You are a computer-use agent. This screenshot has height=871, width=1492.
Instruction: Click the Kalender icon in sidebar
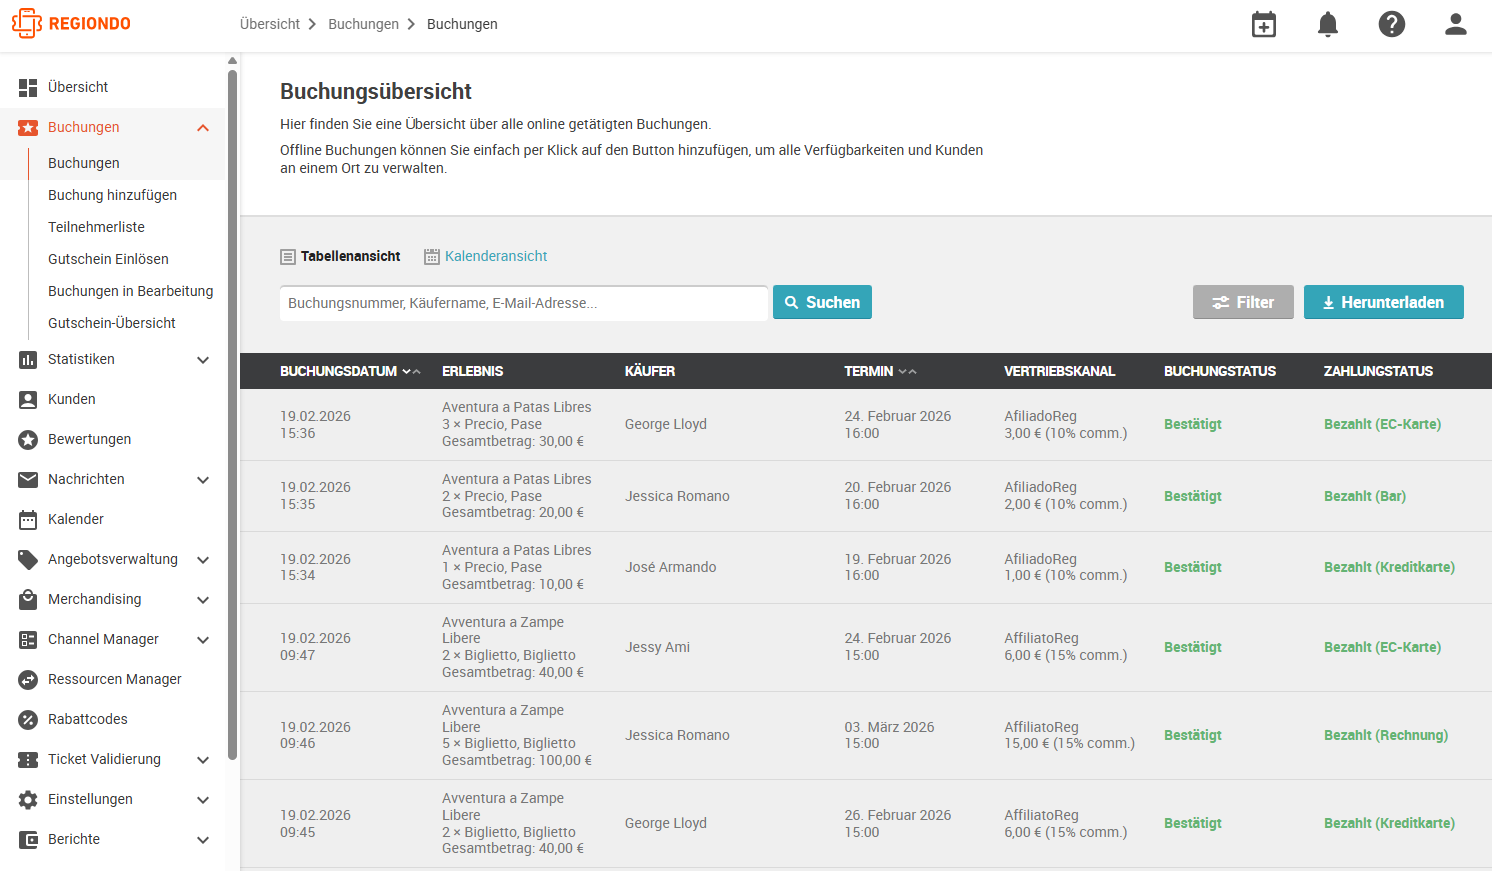click(28, 519)
